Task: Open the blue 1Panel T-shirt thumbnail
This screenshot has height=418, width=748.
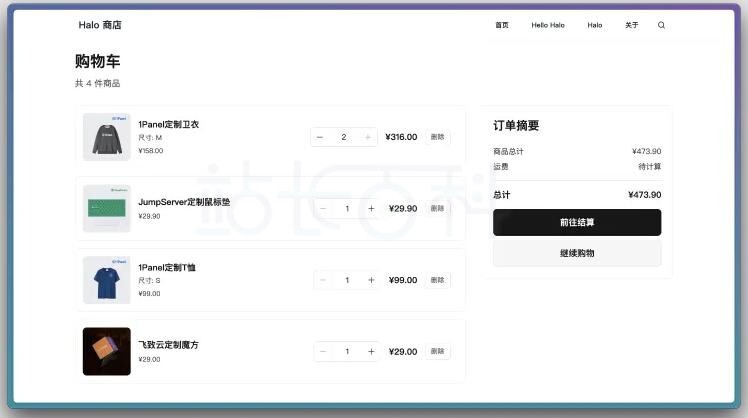Action: click(x=106, y=280)
